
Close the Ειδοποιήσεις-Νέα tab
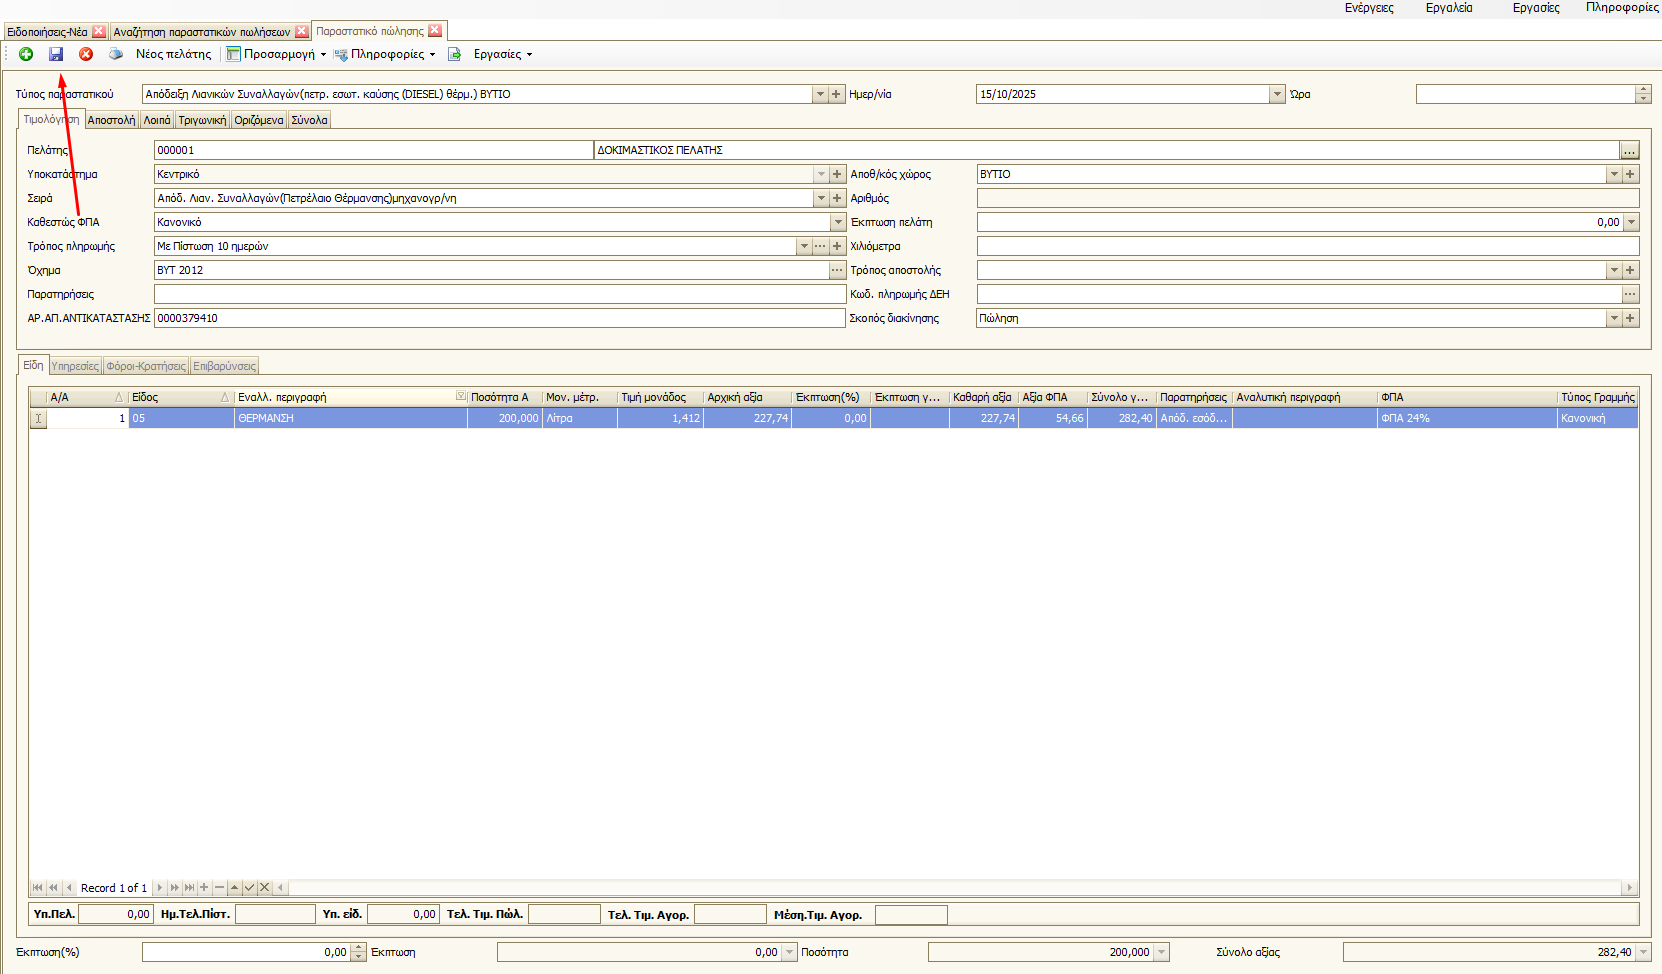(99, 32)
